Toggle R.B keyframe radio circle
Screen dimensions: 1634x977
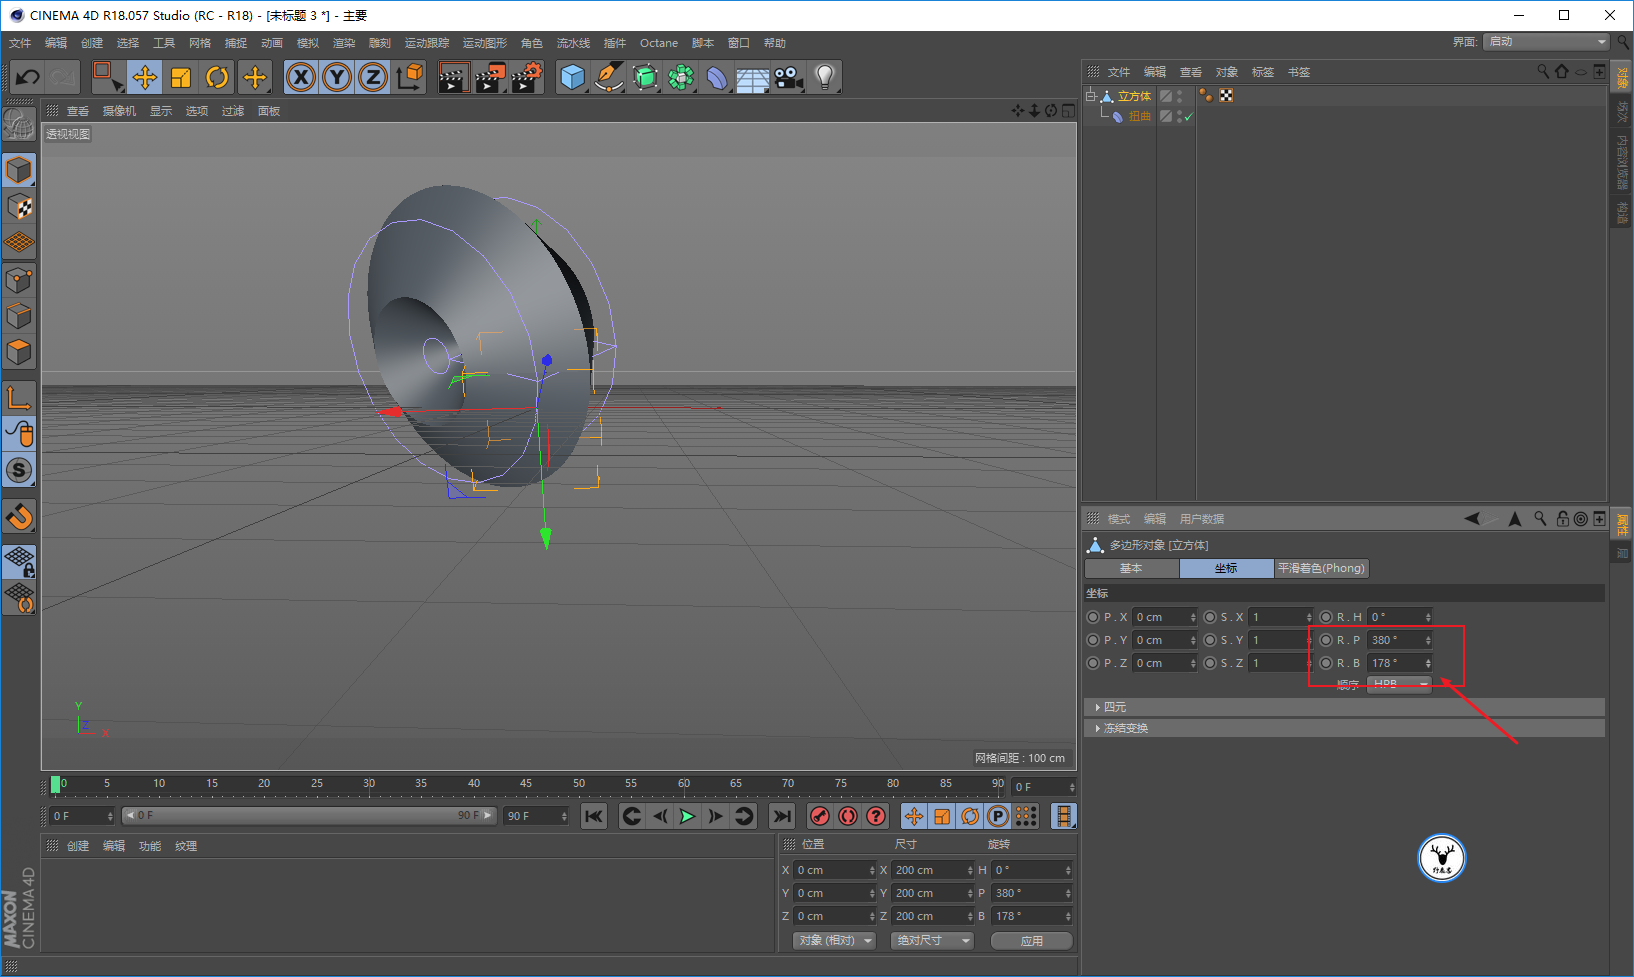coord(1326,663)
